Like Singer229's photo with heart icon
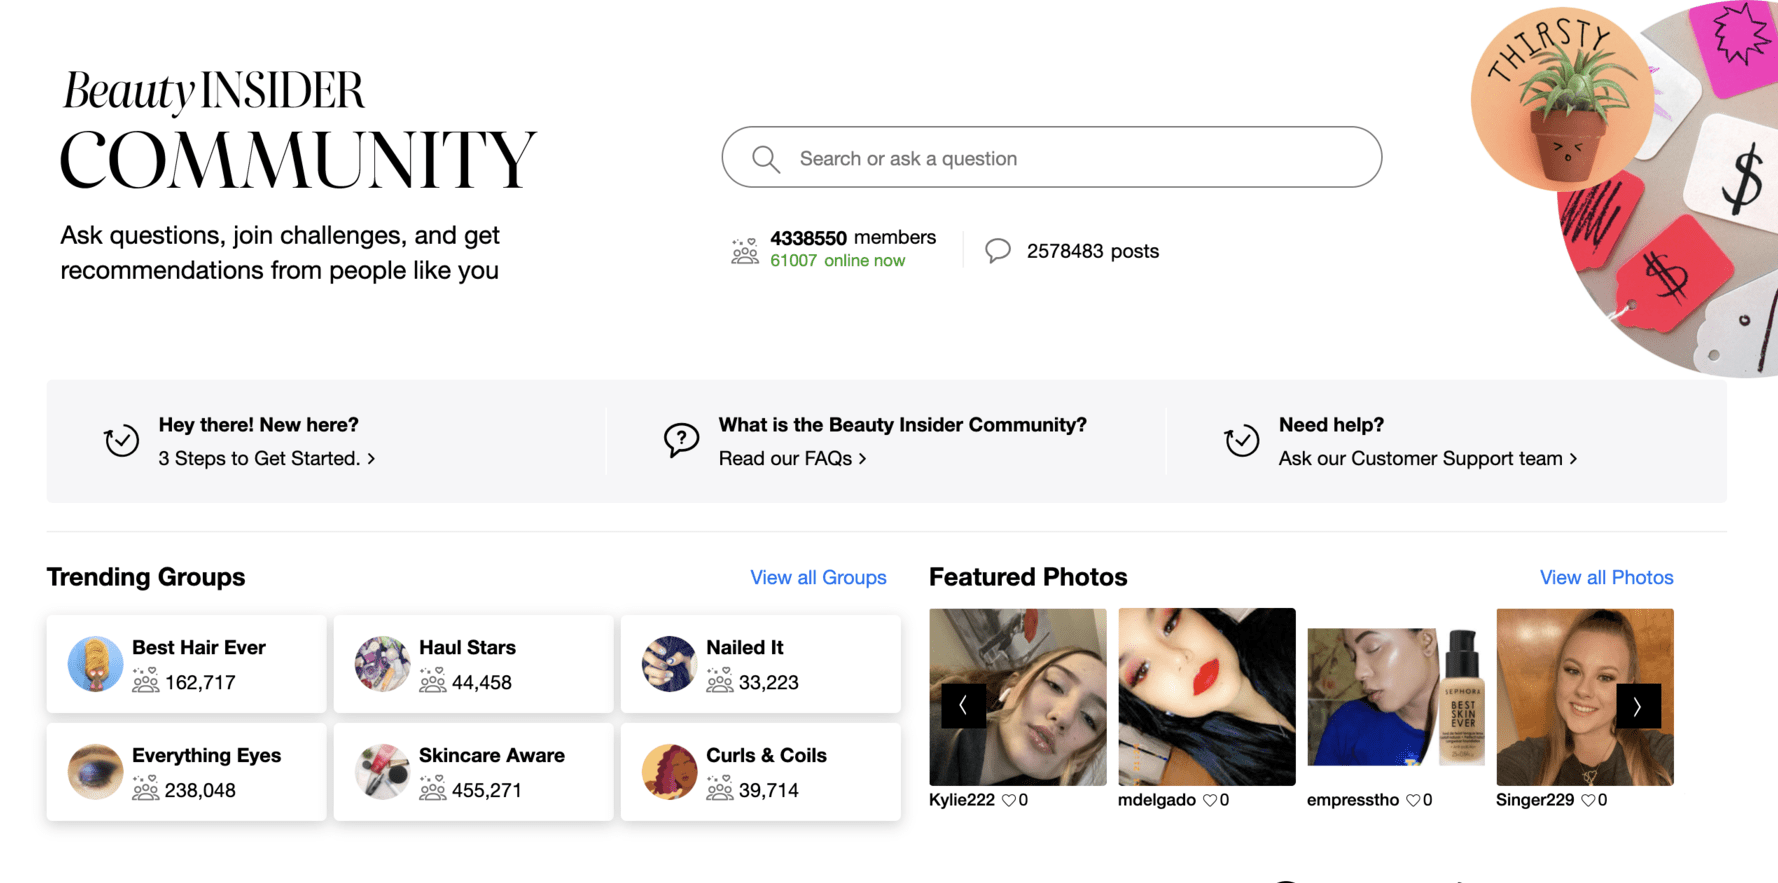This screenshot has height=883, width=1778. pyautogui.click(x=1588, y=800)
